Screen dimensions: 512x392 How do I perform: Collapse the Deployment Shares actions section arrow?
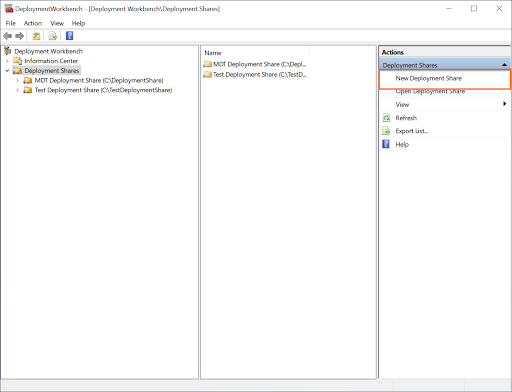pos(505,65)
